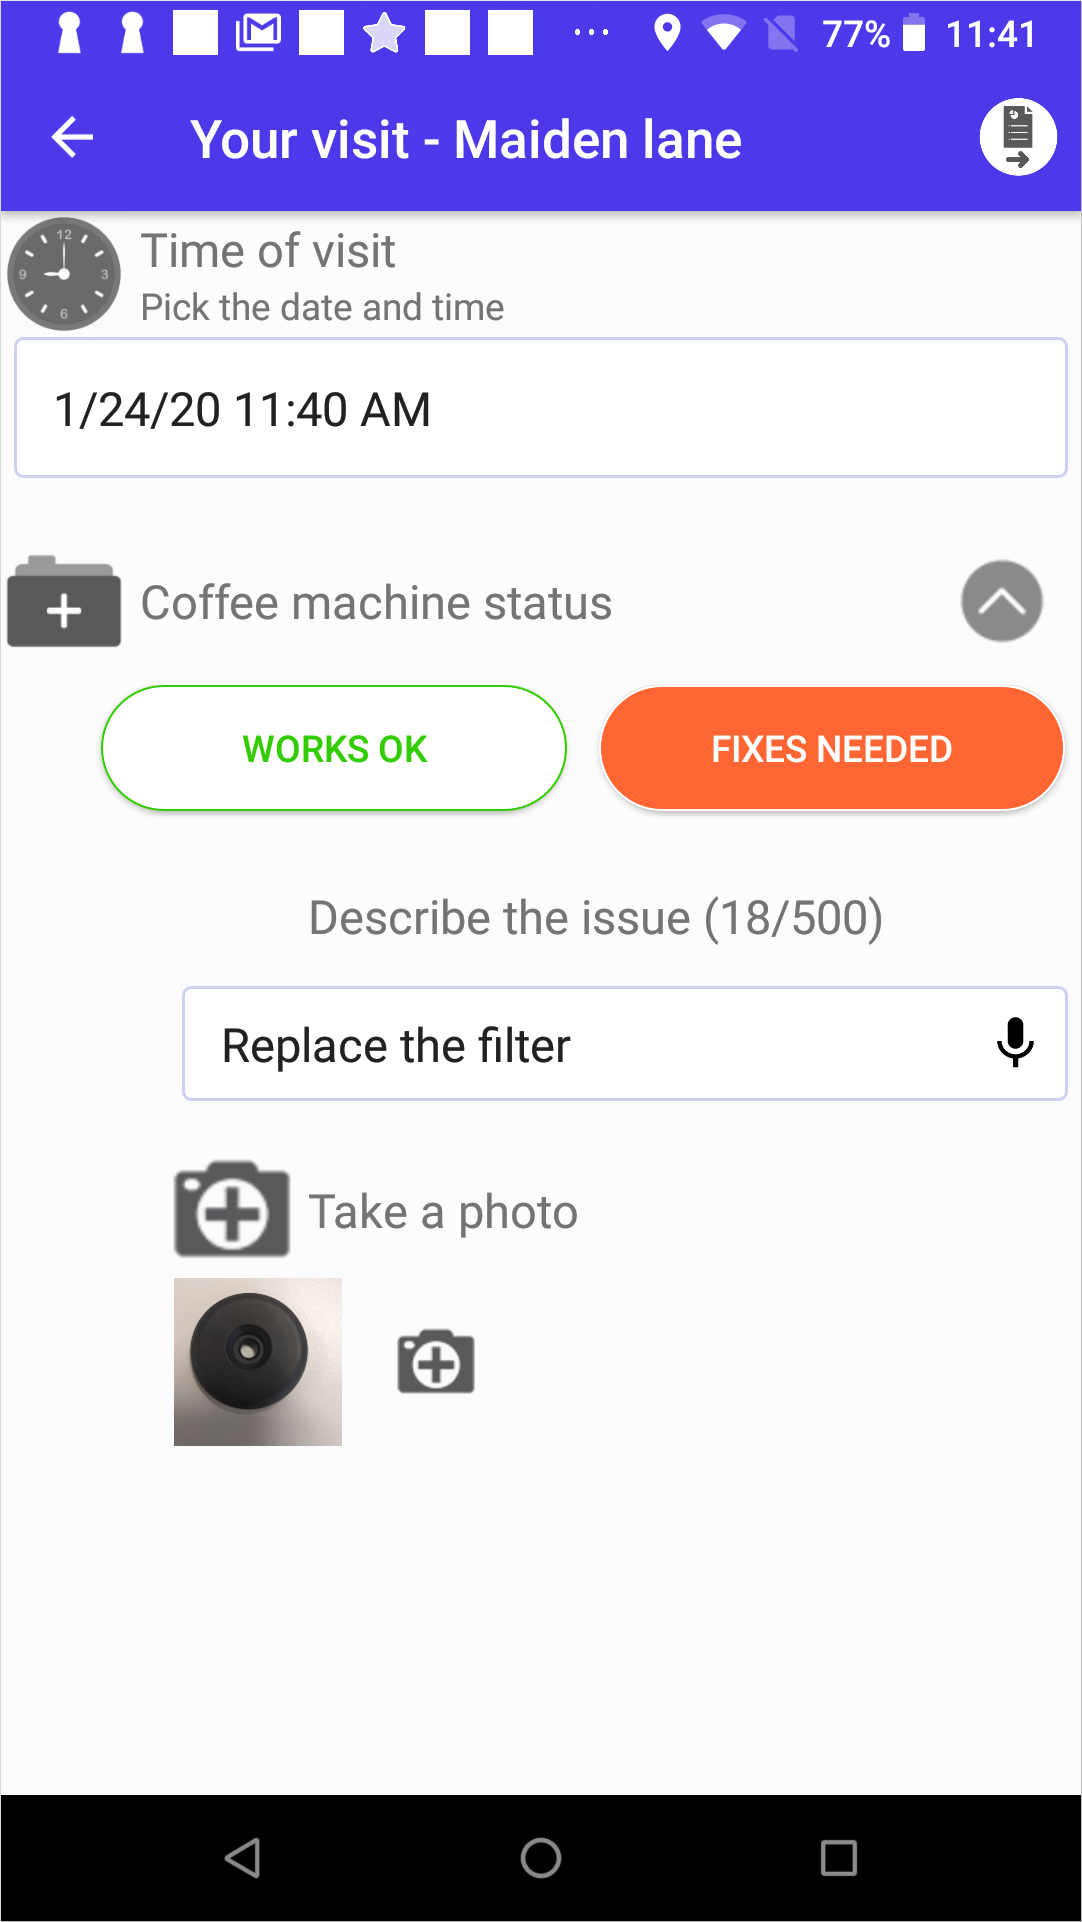Tap the Coffee machine status heading

376,603
